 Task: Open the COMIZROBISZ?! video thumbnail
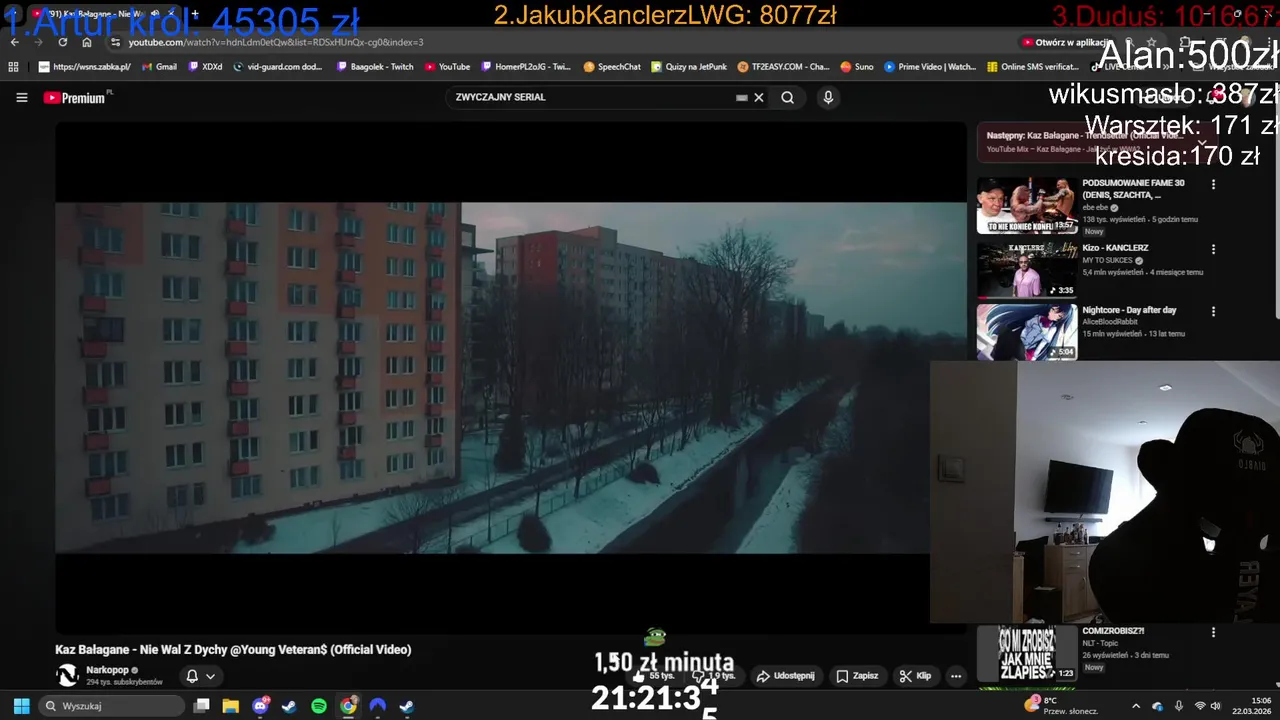tap(1027, 654)
